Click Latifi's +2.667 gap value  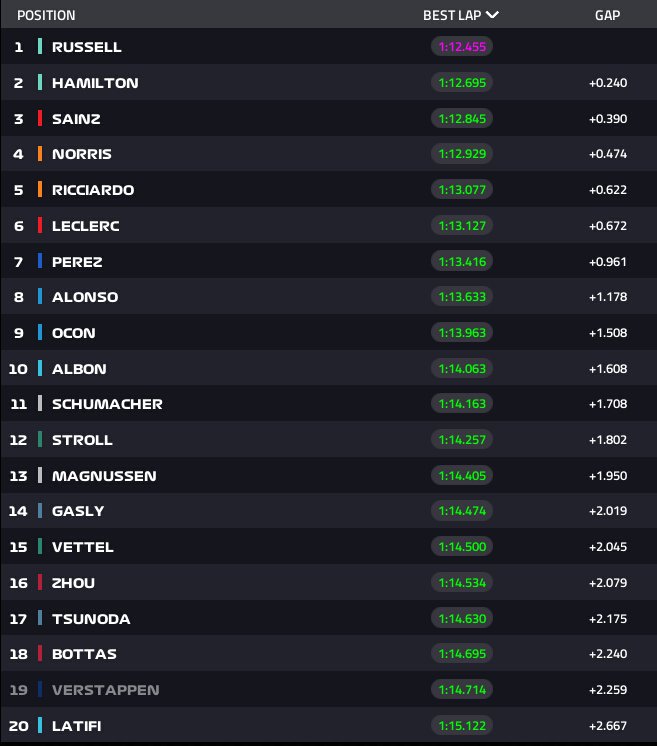pos(608,726)
